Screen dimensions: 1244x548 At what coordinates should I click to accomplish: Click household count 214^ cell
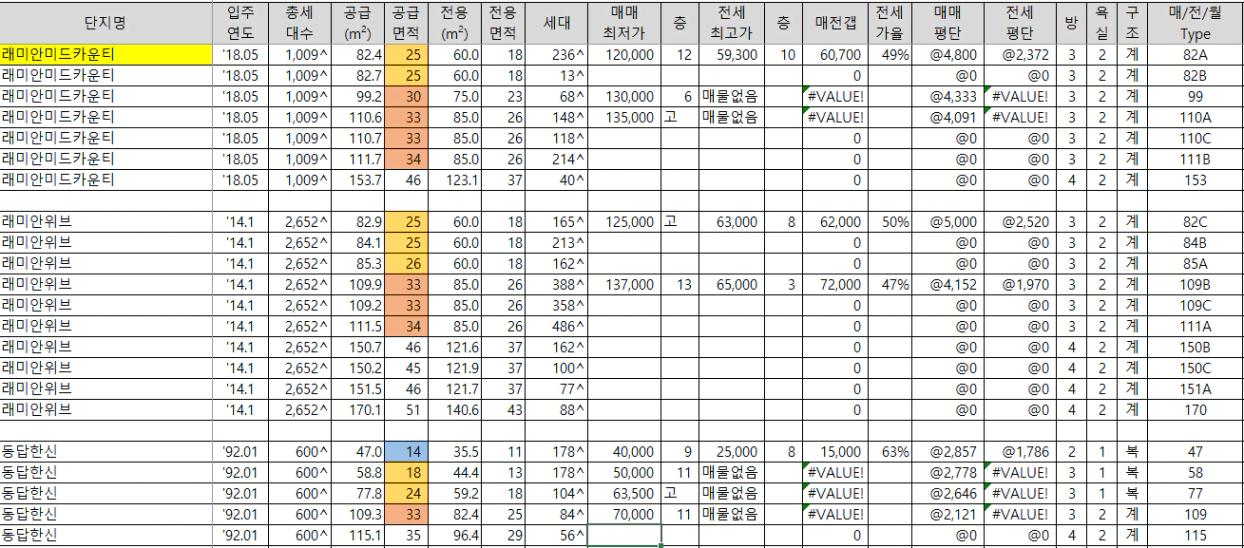pos(555,159)
